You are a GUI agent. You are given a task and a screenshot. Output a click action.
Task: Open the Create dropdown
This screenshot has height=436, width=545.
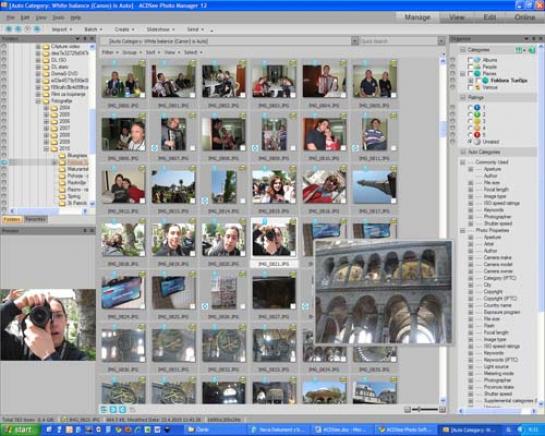tap(124, 30)
